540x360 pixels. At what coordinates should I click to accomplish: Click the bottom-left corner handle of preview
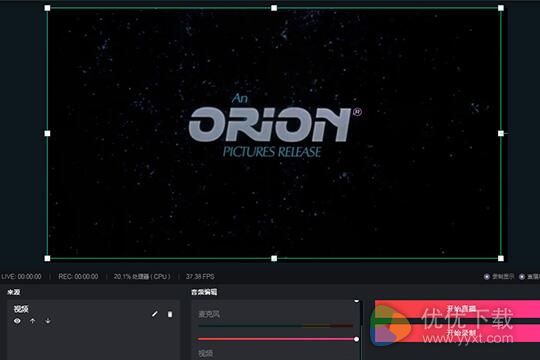[x=48, y=258]
